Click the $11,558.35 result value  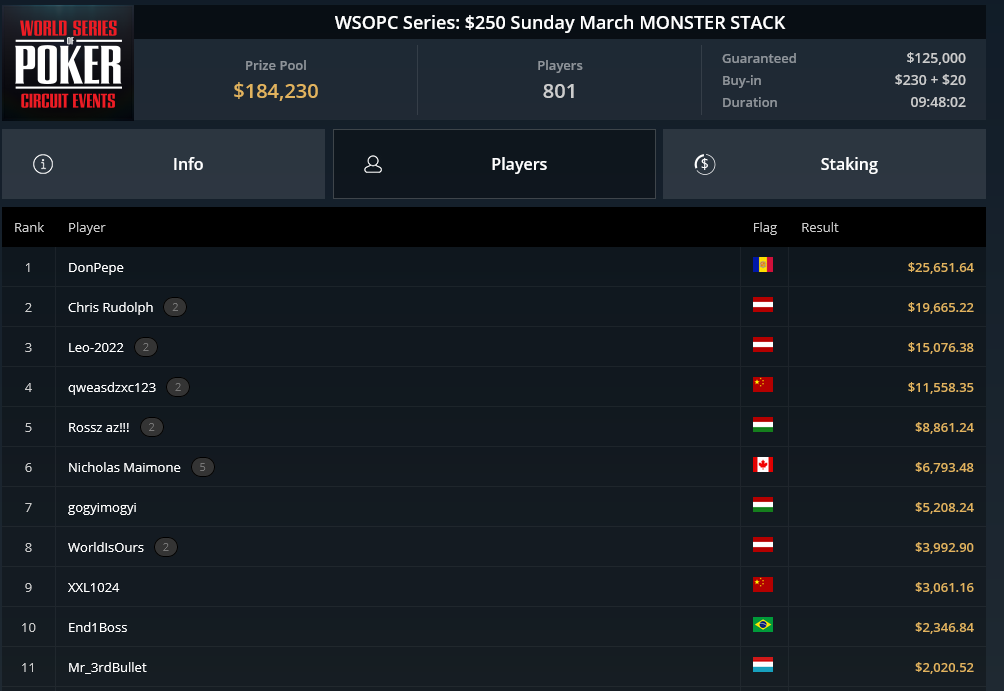[940, 387]
